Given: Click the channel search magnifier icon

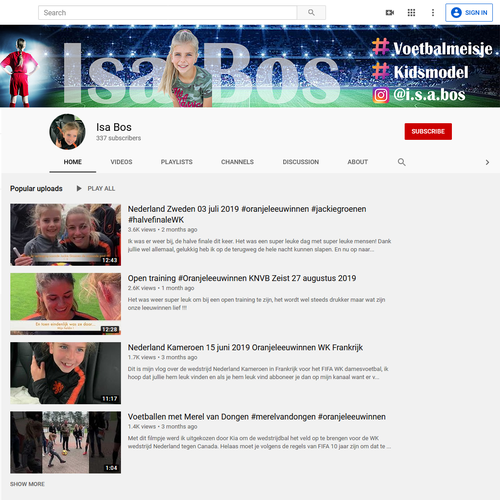Looking at the screenshot, I should tap(402, 162).
